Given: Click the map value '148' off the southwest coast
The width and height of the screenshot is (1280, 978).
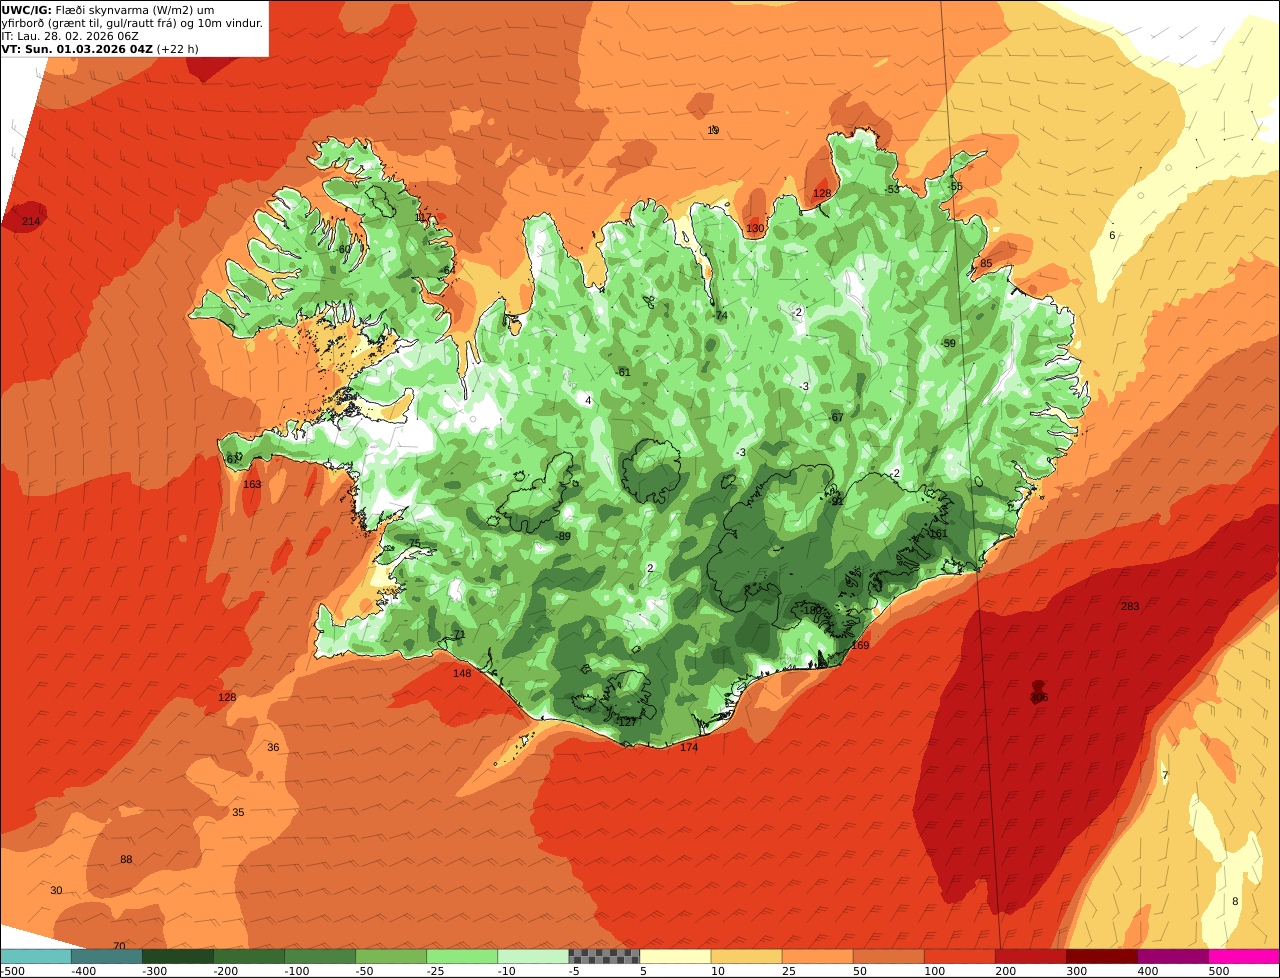Looking at the screenshot, I should 462,674.
